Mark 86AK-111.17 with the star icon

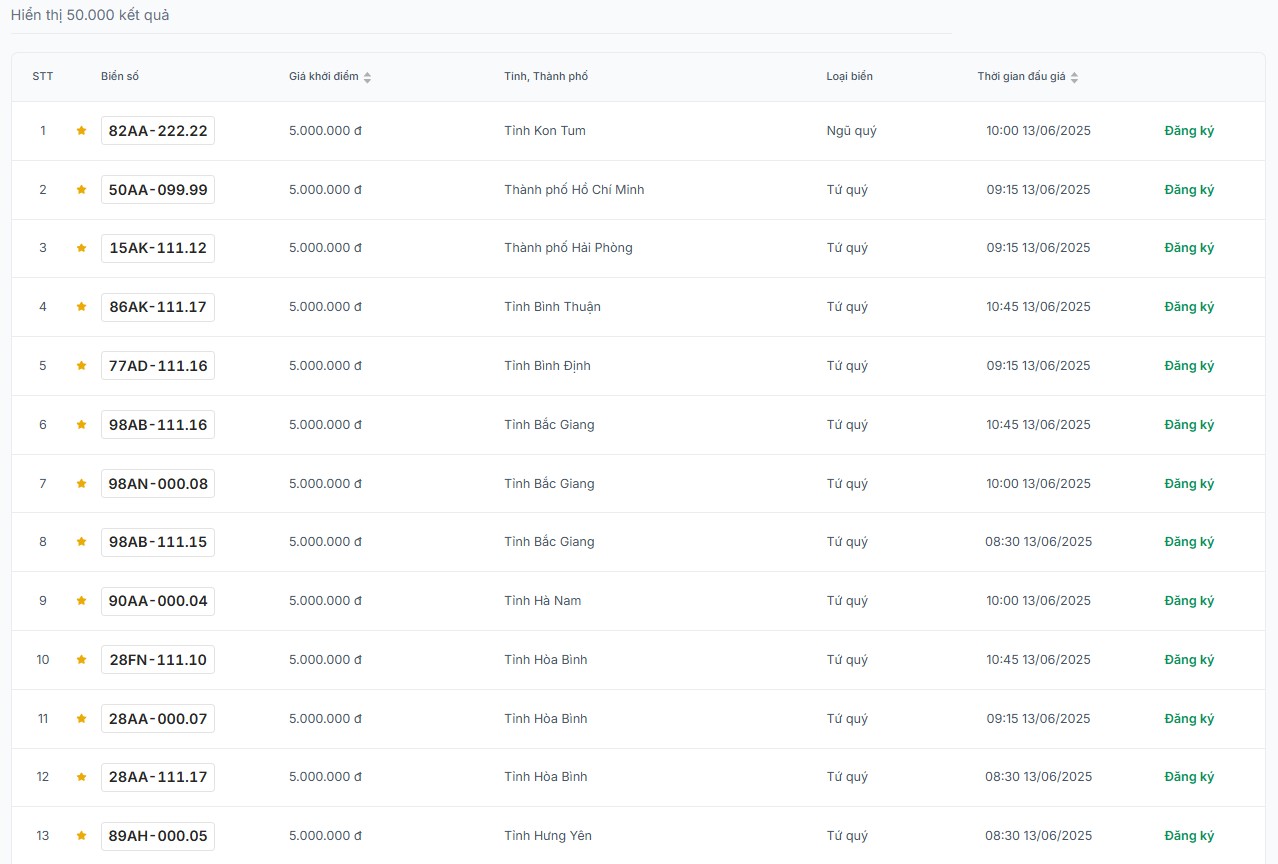82,307
